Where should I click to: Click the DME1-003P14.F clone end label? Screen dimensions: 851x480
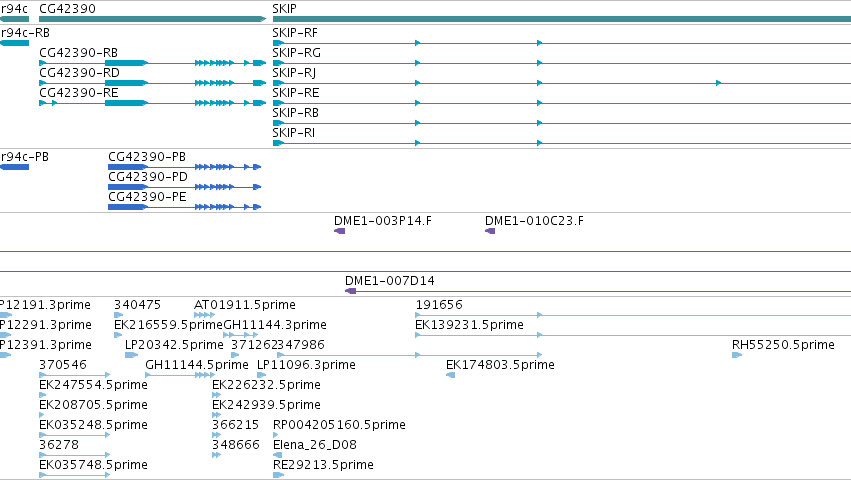tap(383, 221)
